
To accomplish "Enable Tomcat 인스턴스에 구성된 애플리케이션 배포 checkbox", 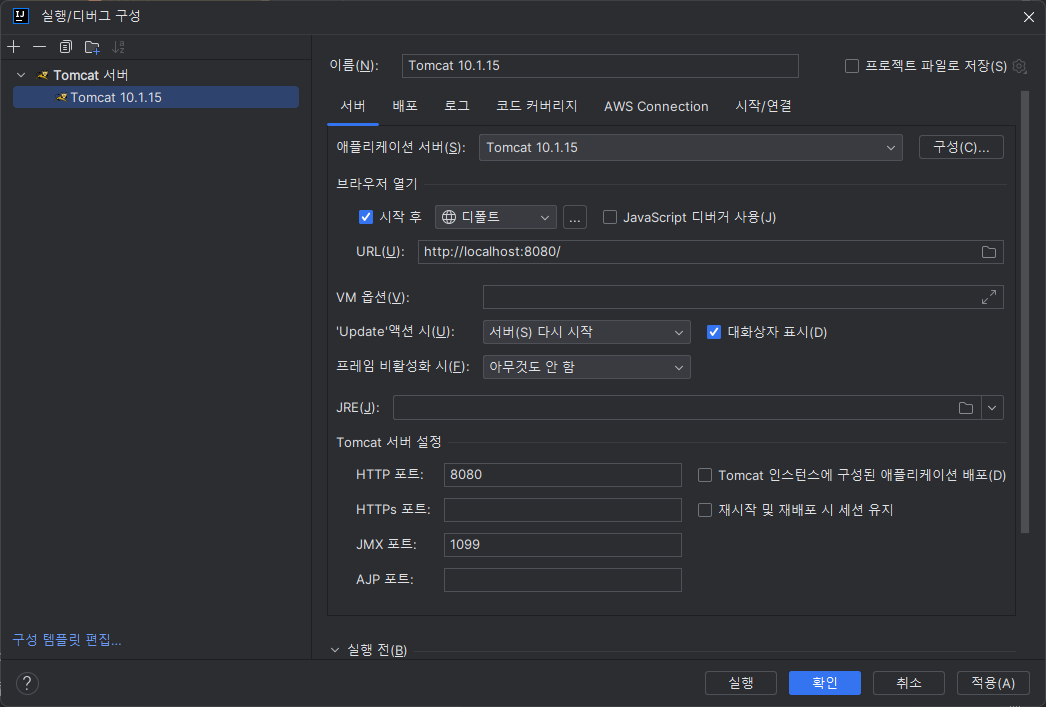I will pos(704,475).
